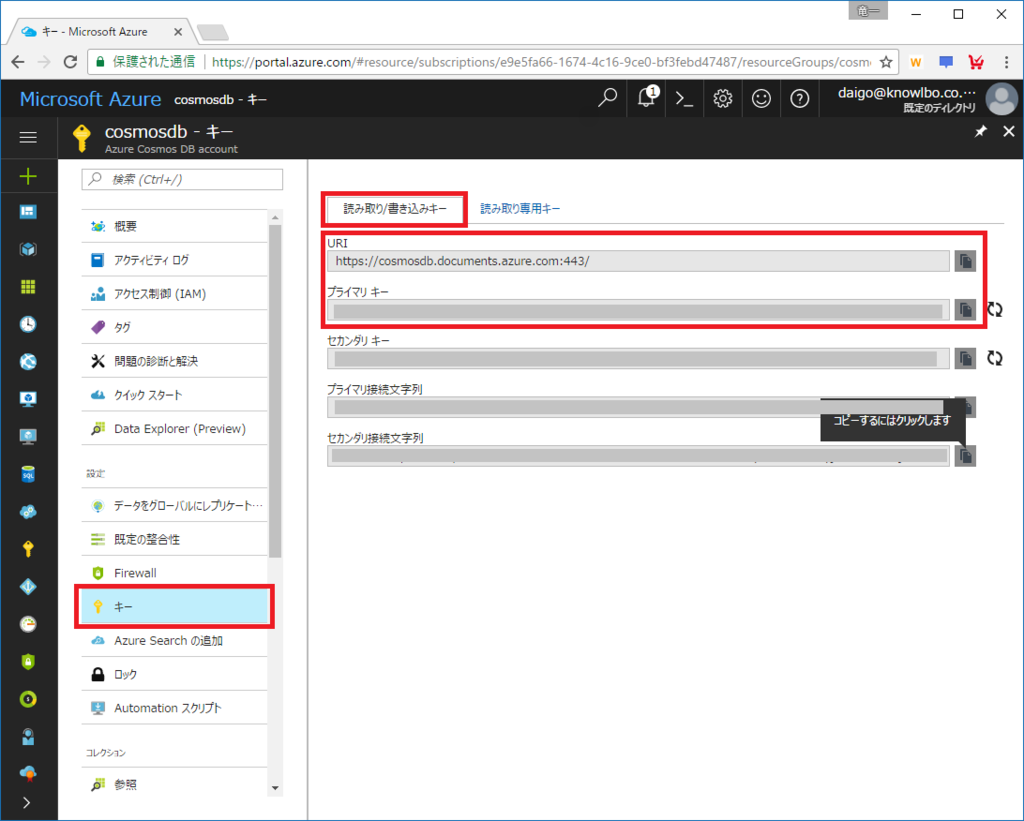The image size is (1024, 821).
Task: Open 参照 under コレクション
Action: click(x=174, y=784)
